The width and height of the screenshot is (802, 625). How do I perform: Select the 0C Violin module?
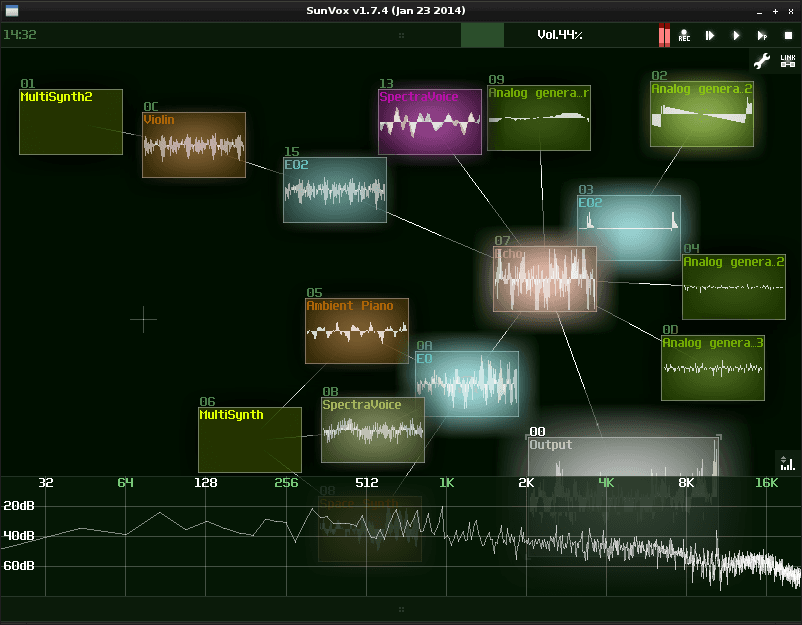coord(194,145)
